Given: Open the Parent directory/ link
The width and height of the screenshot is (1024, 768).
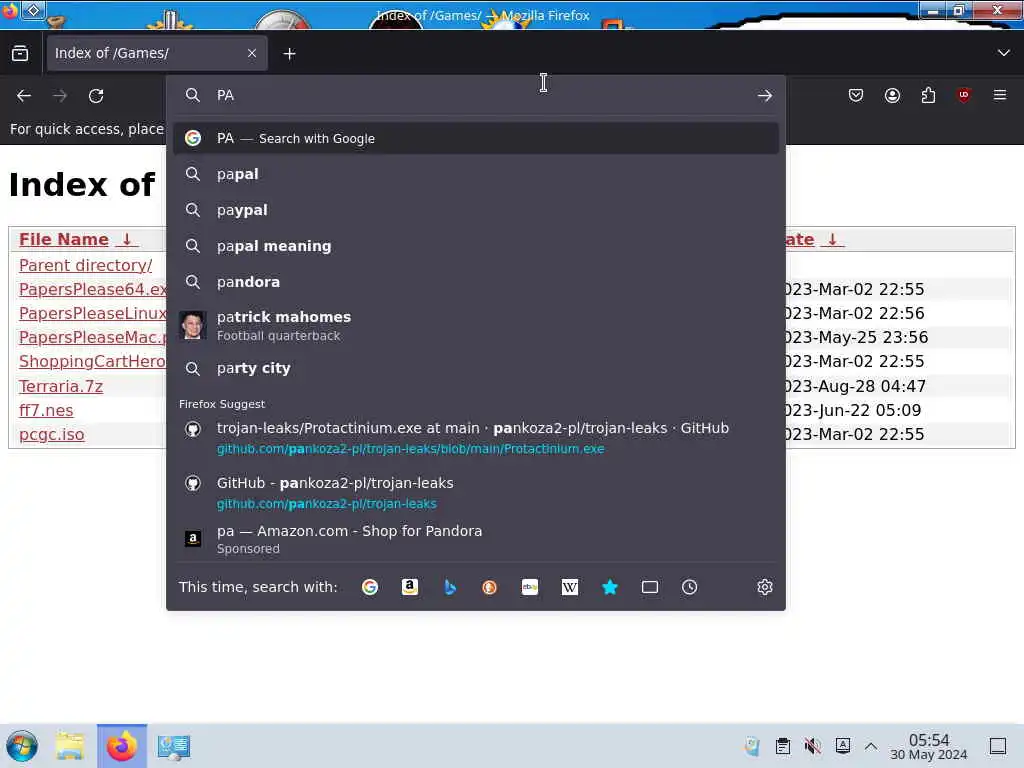Looking at the screenshot, I should (86, 265).
